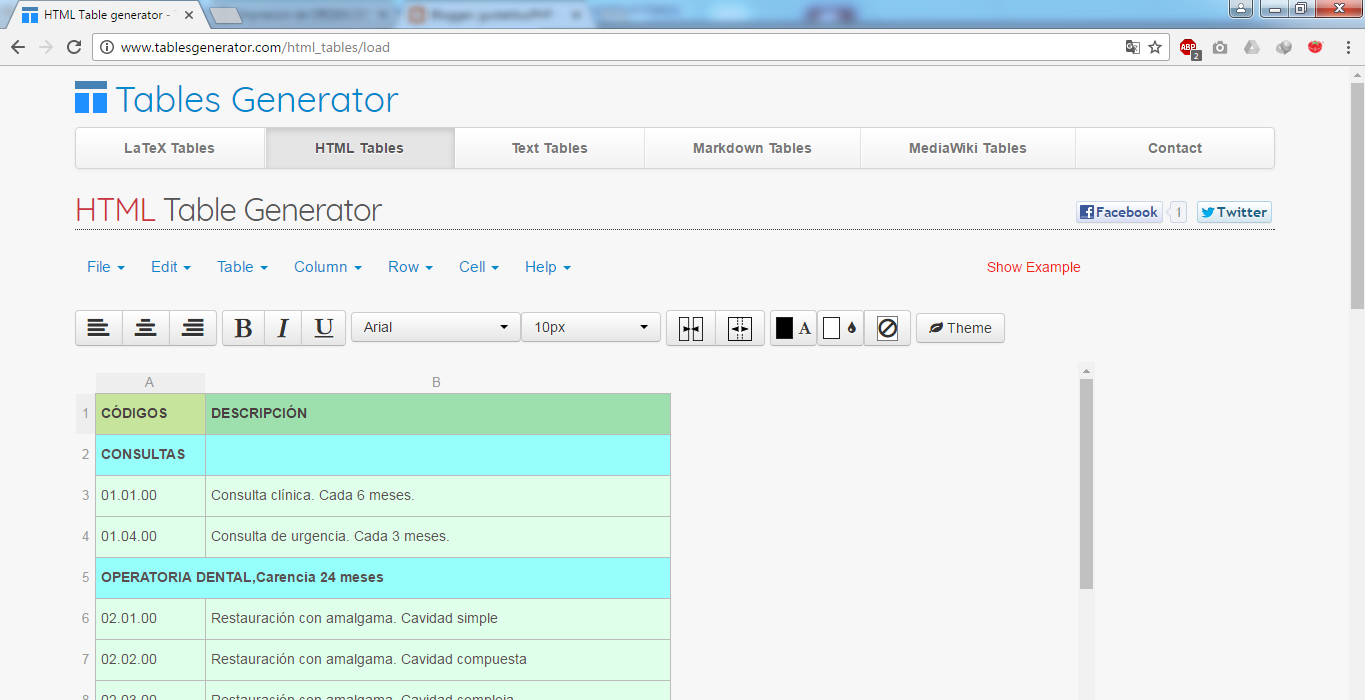The height and width of the screenshot is (700, 1365).
Task: Click the AdBlock Plus extension icon
Action: pyautogui.click(x=1189, y=47)
